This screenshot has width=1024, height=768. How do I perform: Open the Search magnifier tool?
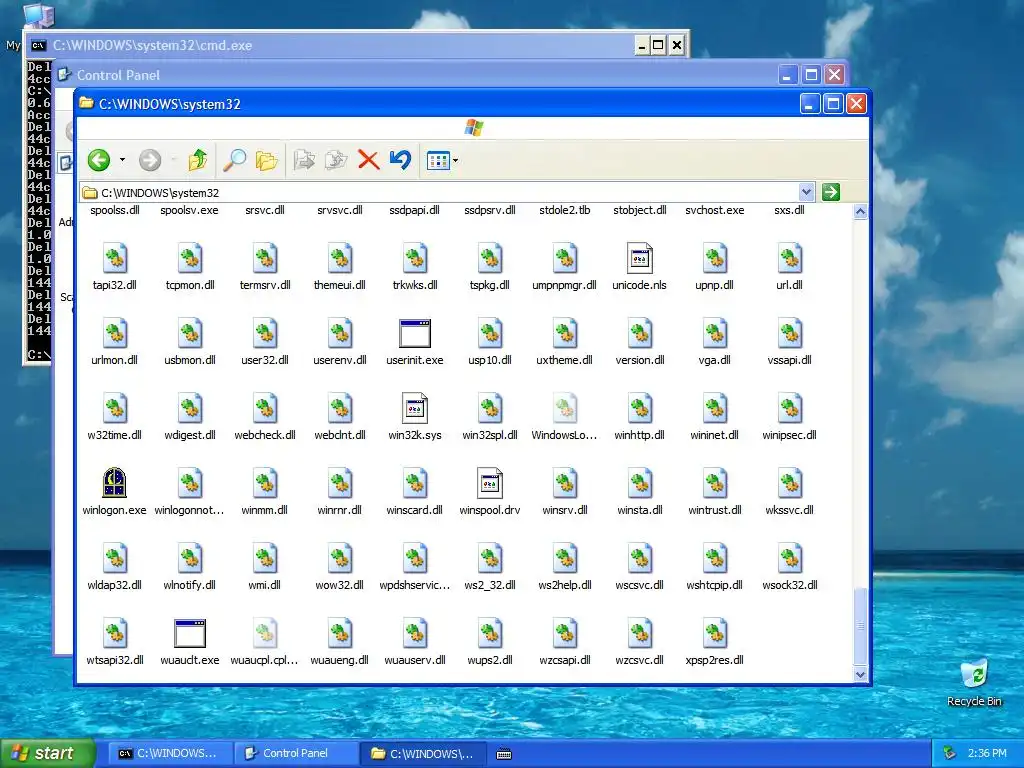coord(234,160)
